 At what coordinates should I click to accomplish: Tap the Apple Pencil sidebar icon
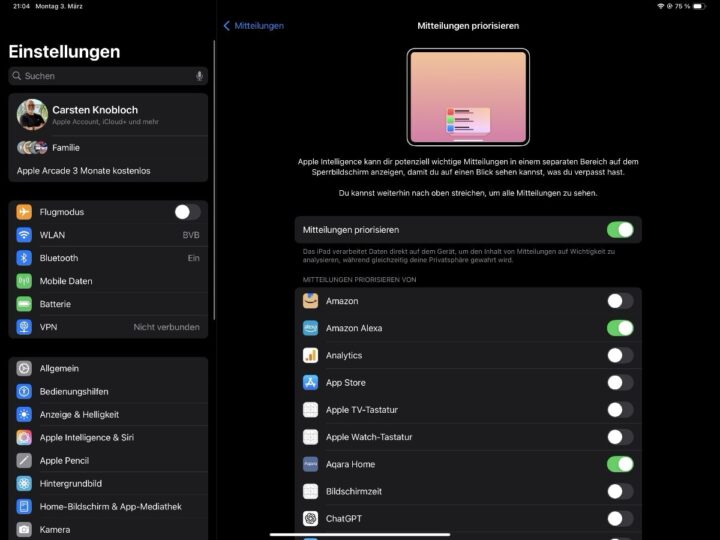24,461
